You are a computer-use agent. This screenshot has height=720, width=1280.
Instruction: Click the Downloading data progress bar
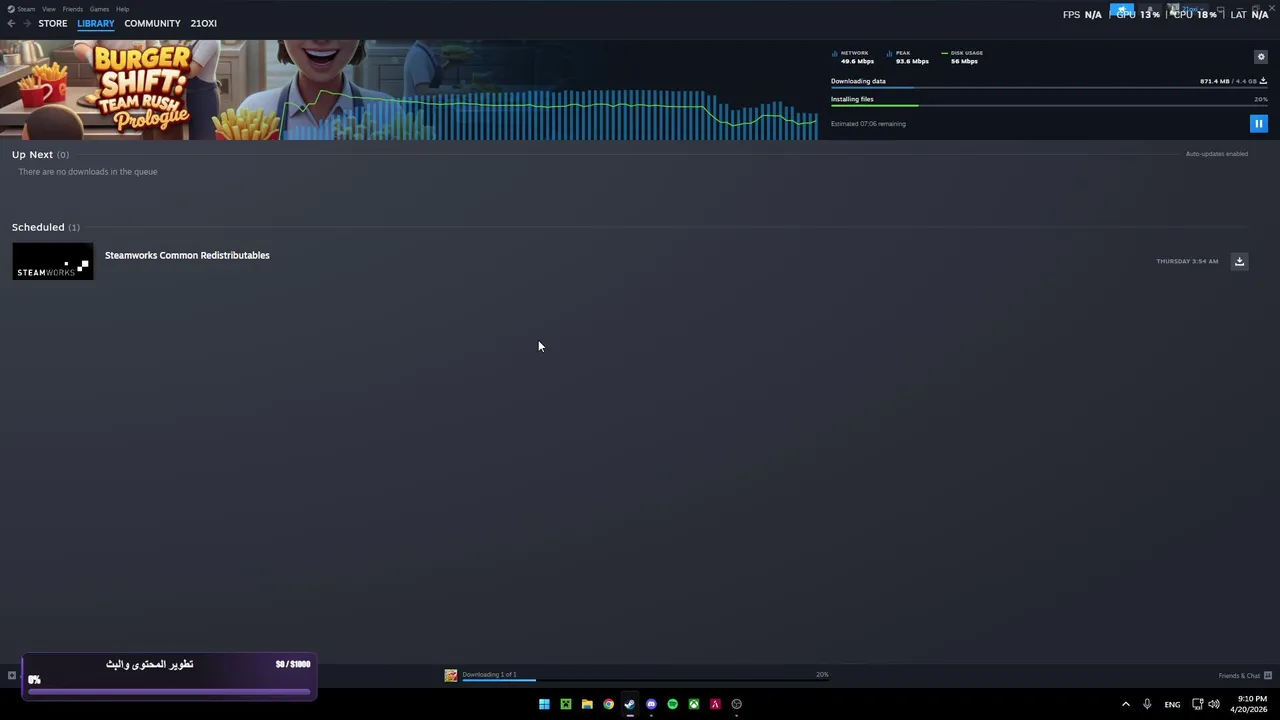coord(1049,88)
